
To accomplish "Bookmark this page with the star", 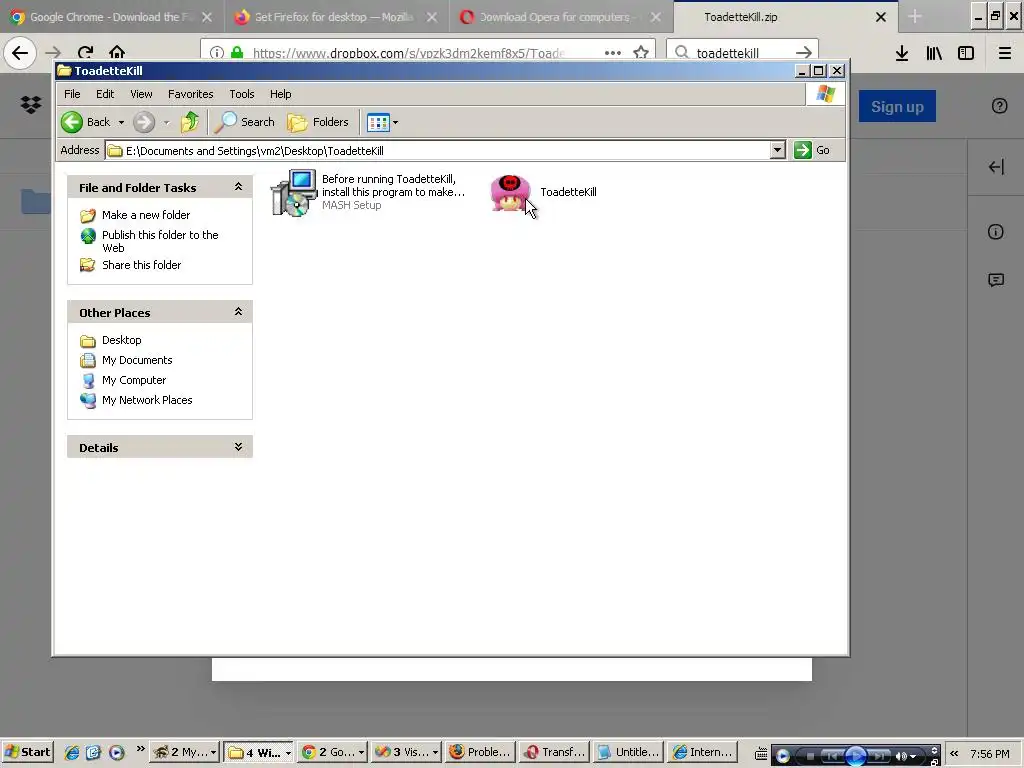I will [x=641, y=52].
